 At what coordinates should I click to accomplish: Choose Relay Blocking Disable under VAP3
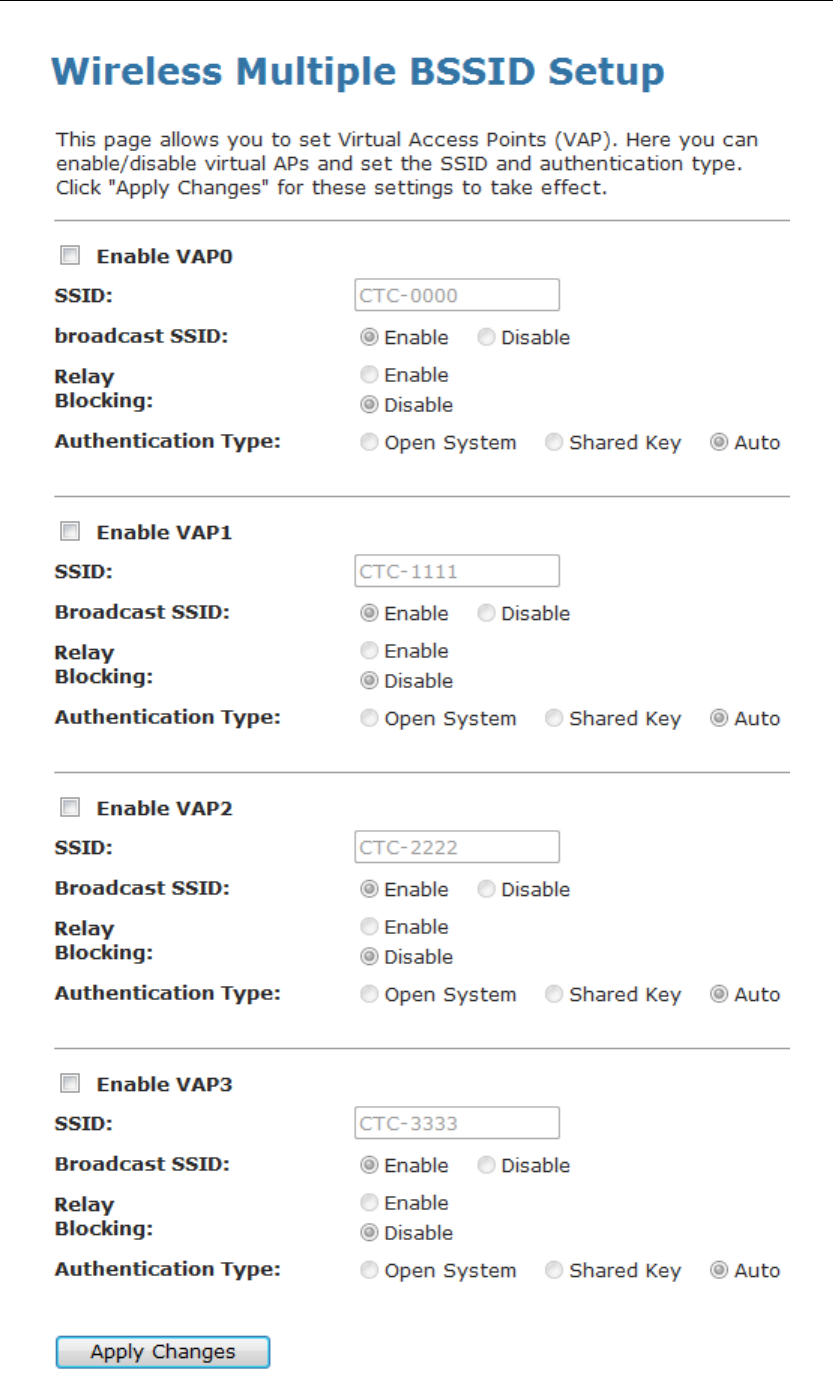(370, 1233)
